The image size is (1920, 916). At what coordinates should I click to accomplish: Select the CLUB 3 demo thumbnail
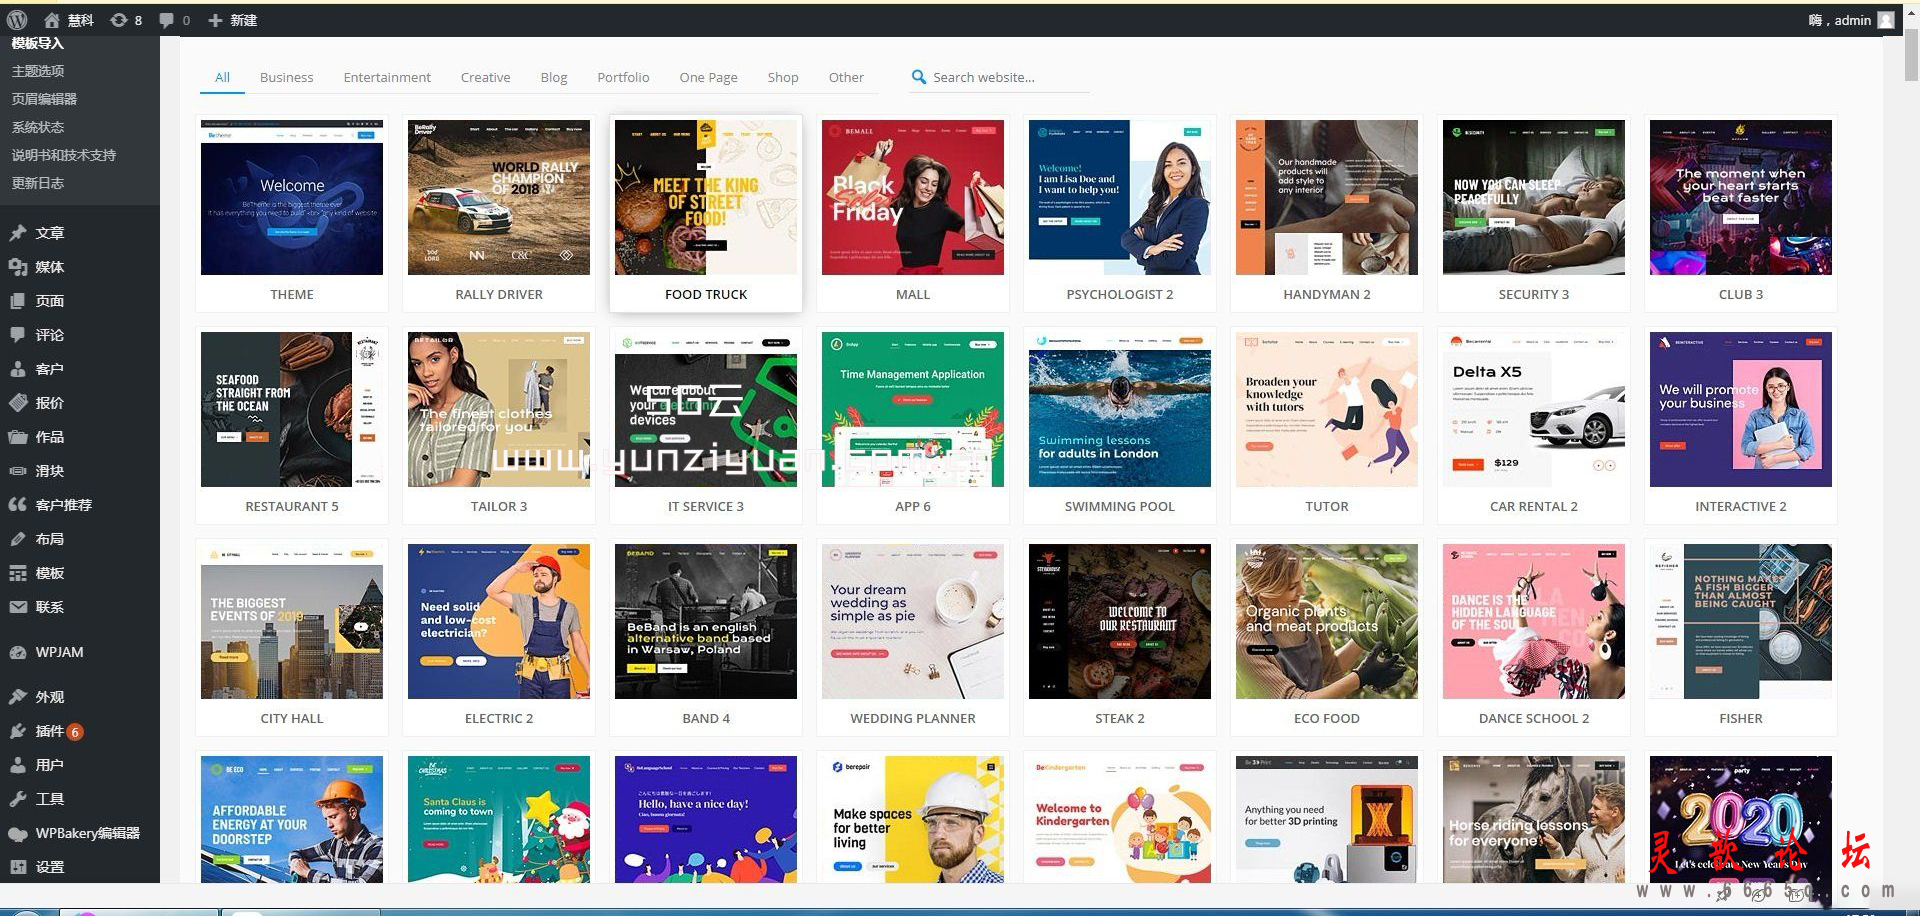[1741, 197]
